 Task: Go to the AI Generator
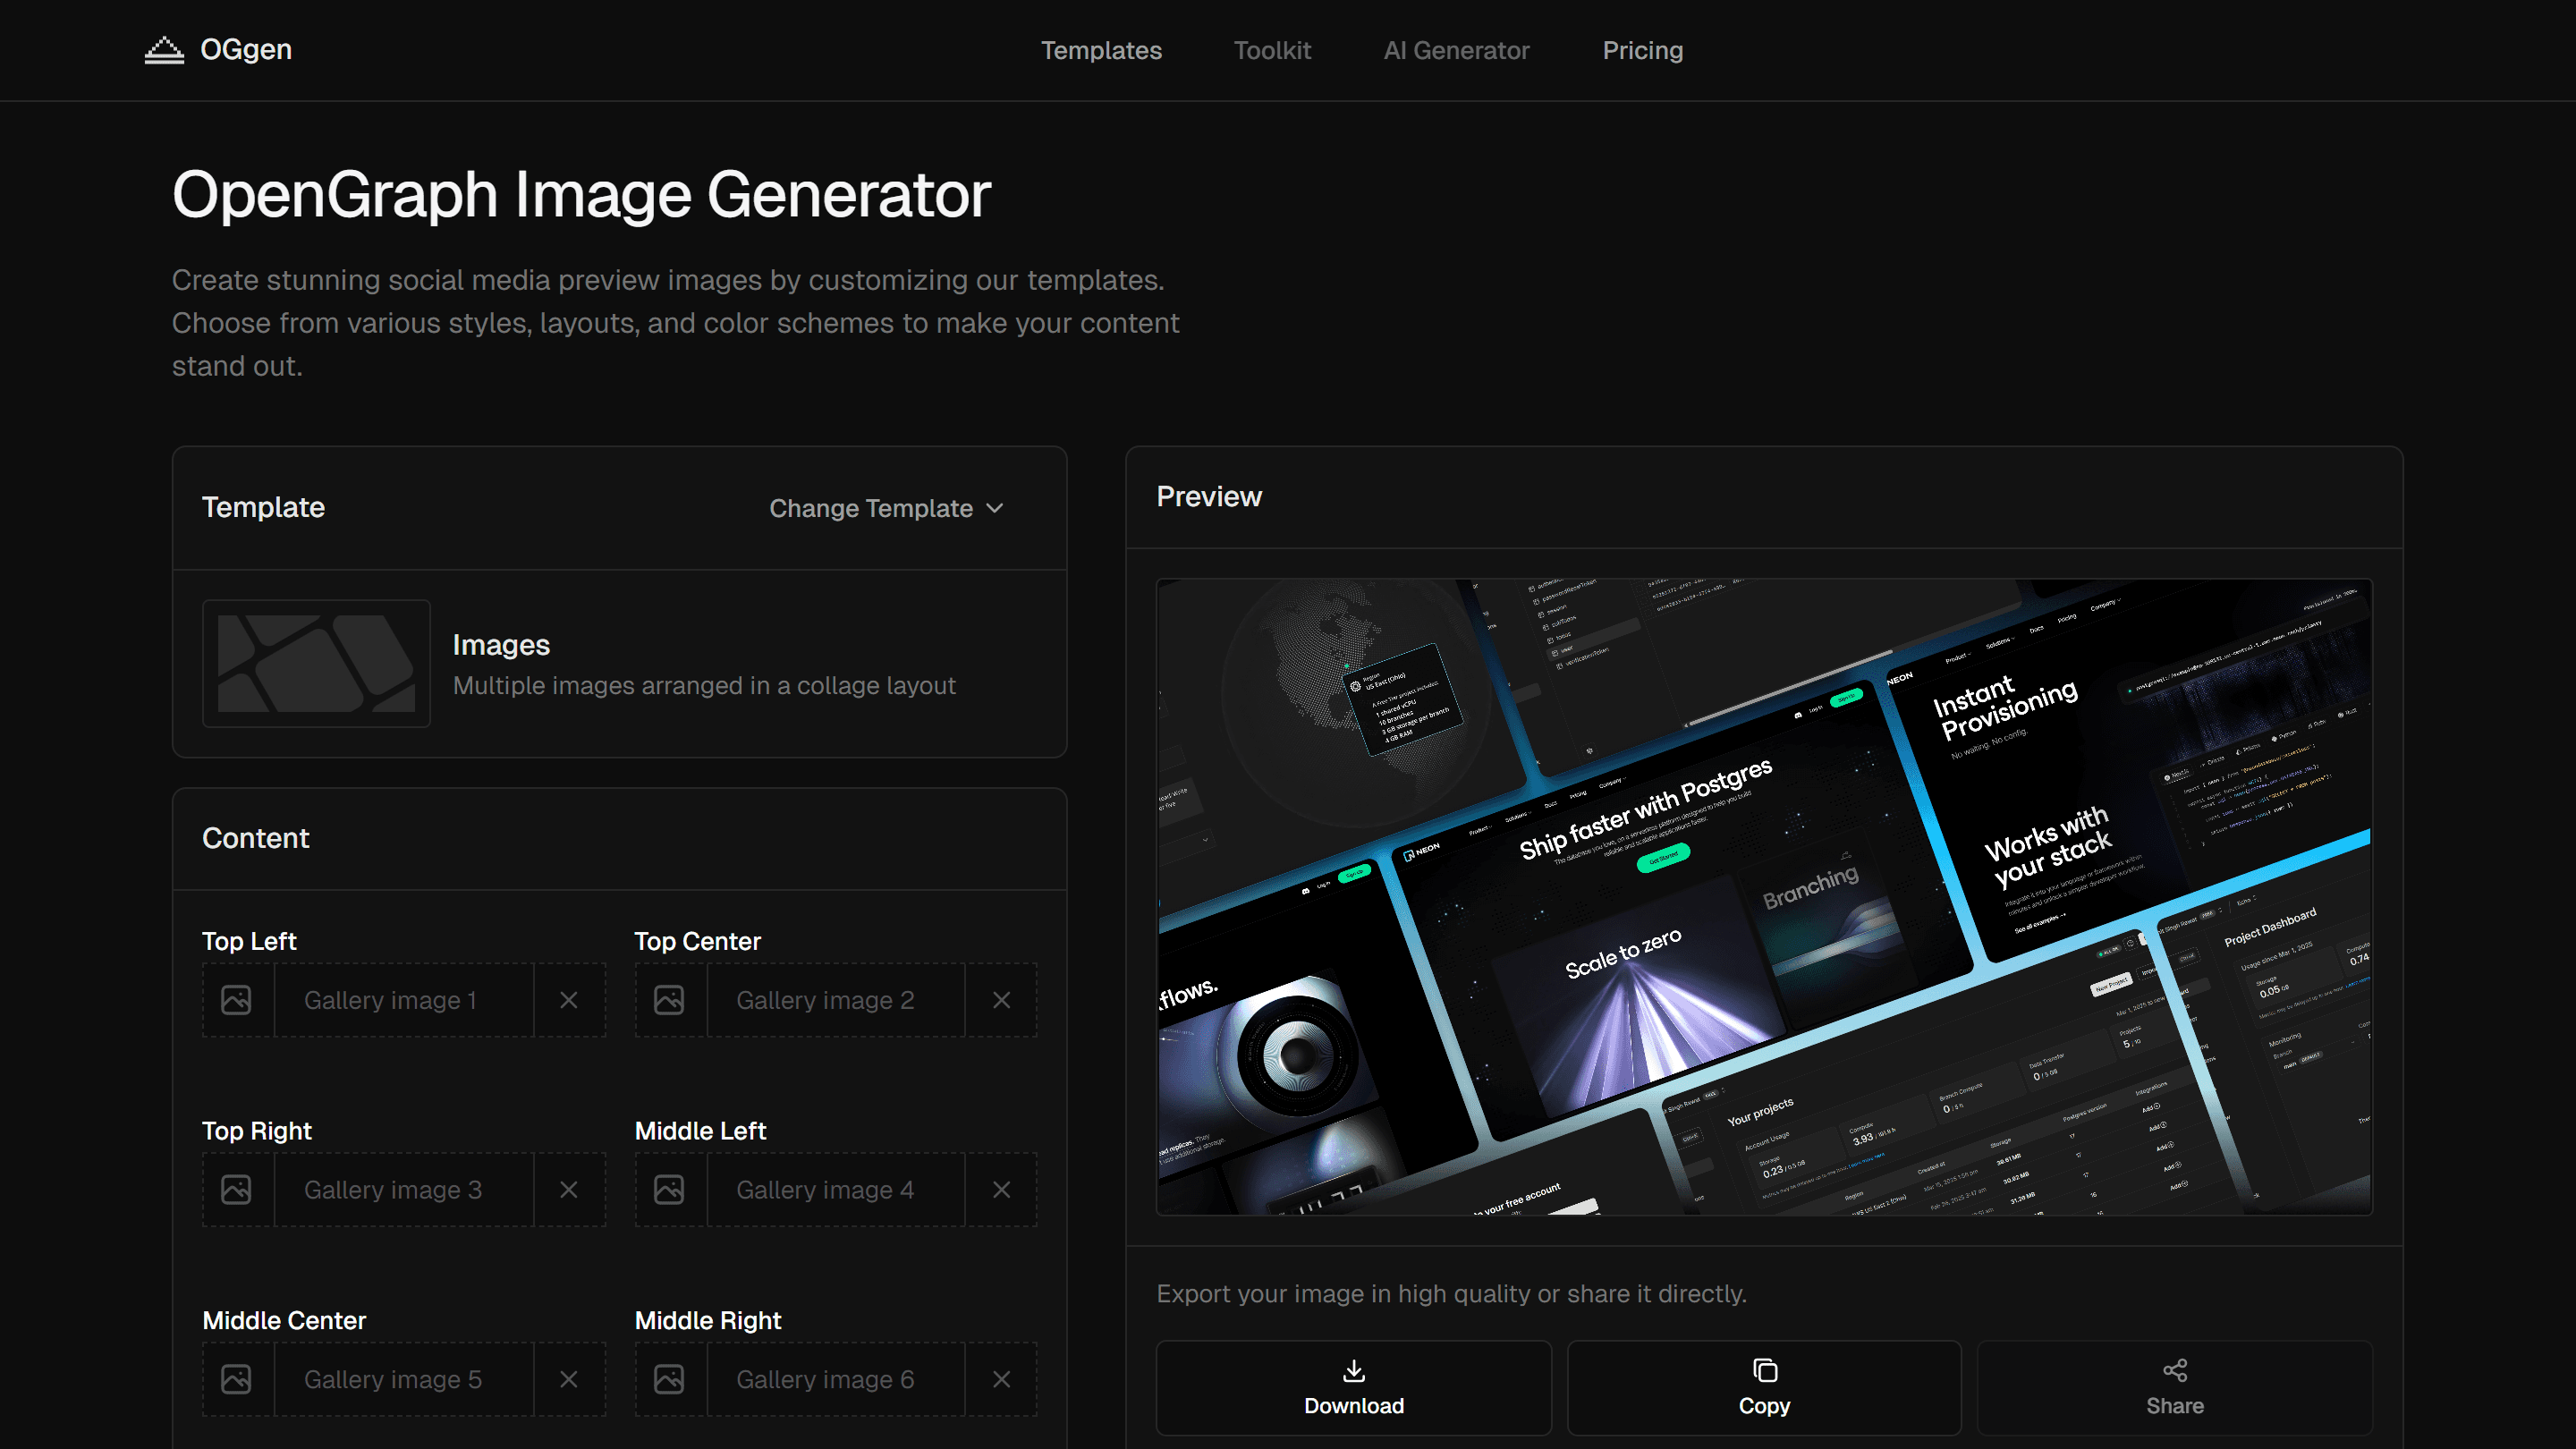point(1456,50)
